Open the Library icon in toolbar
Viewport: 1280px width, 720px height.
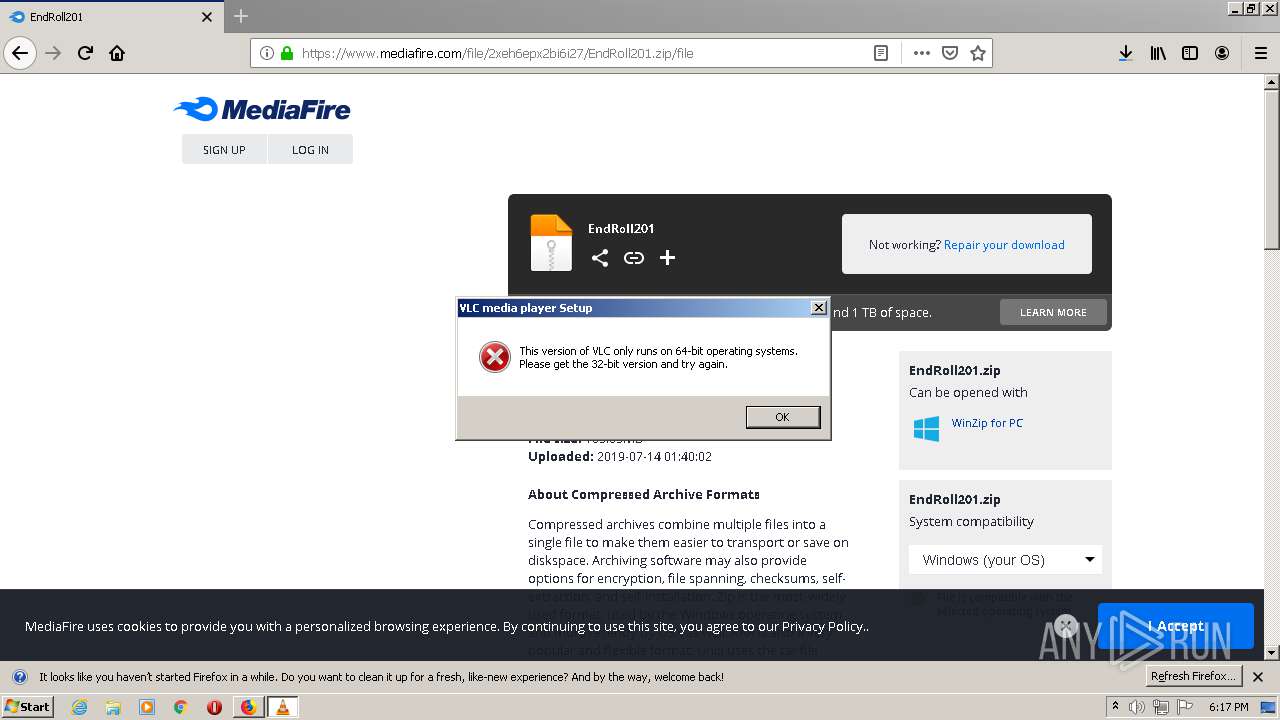pos(1158,53)
